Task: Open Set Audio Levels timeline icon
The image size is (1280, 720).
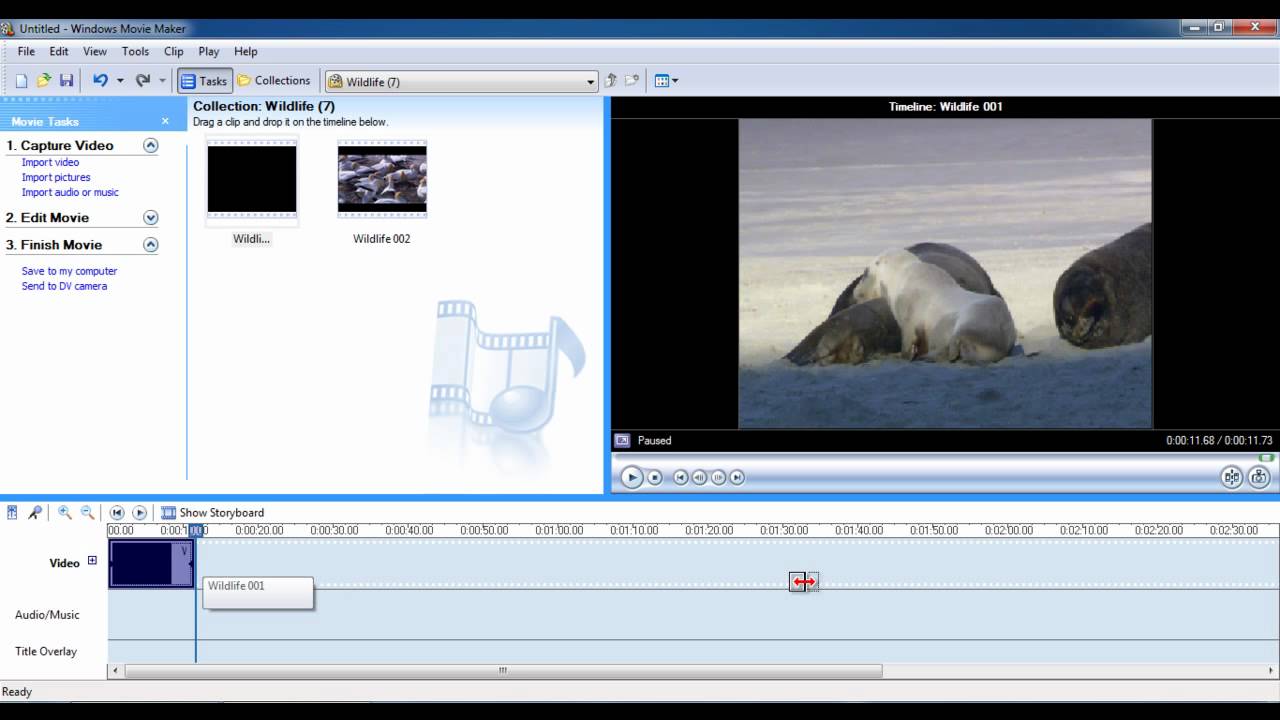Action: pos(12,512)
